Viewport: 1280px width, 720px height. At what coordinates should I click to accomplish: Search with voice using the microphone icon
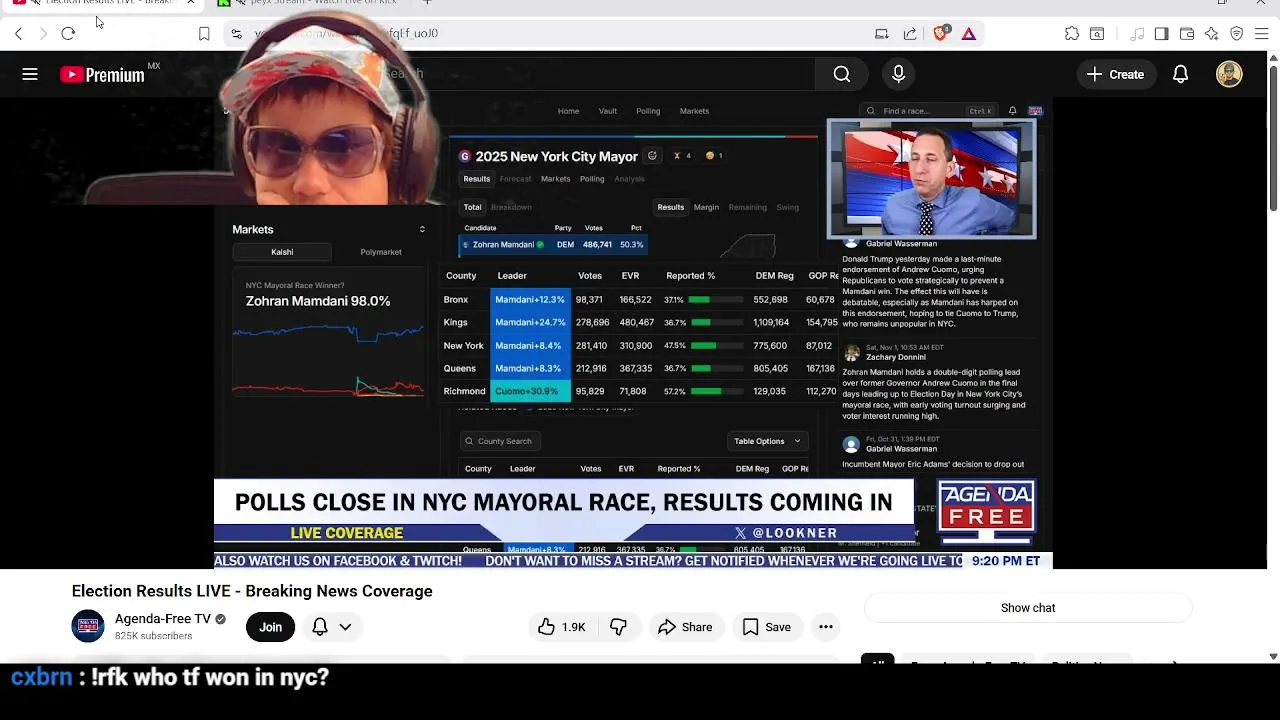tap(898, 74)
